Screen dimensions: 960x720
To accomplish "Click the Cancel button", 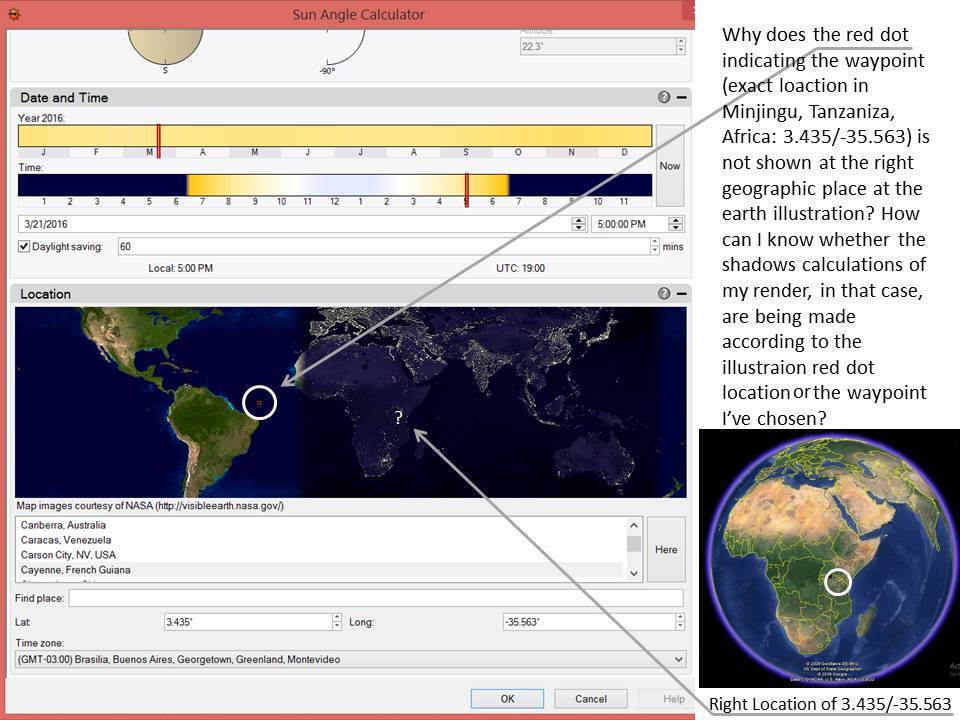I will click(591, 699).
